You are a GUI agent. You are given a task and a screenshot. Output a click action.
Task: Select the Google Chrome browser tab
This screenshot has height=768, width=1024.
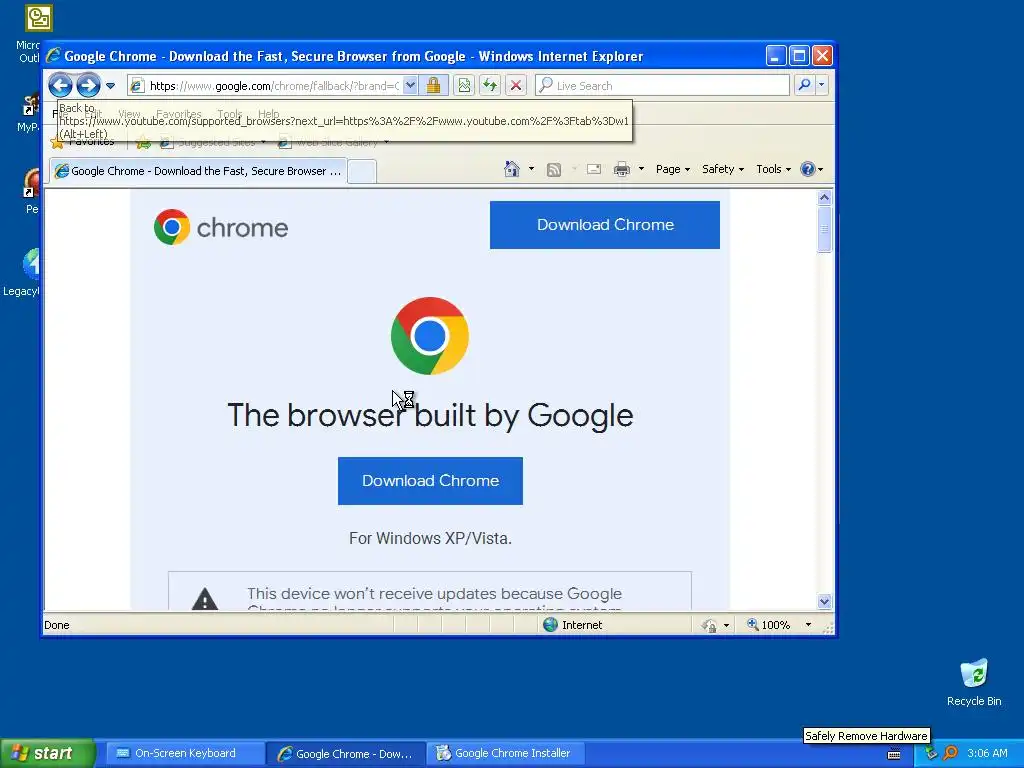198,171
